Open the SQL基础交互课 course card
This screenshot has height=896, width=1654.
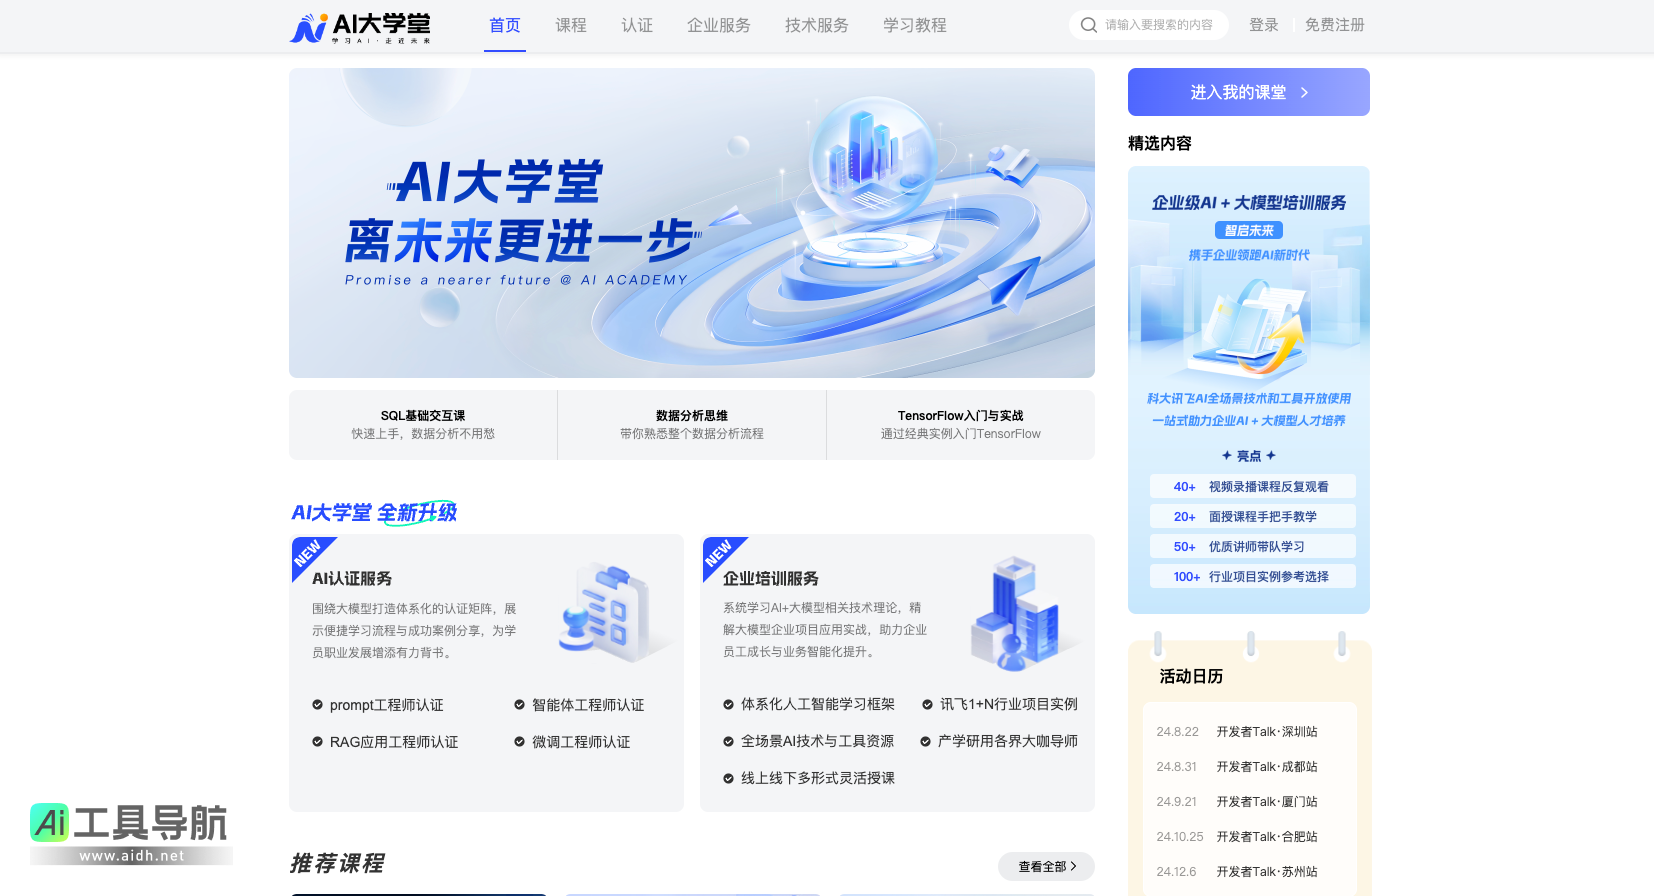point(423,425)
